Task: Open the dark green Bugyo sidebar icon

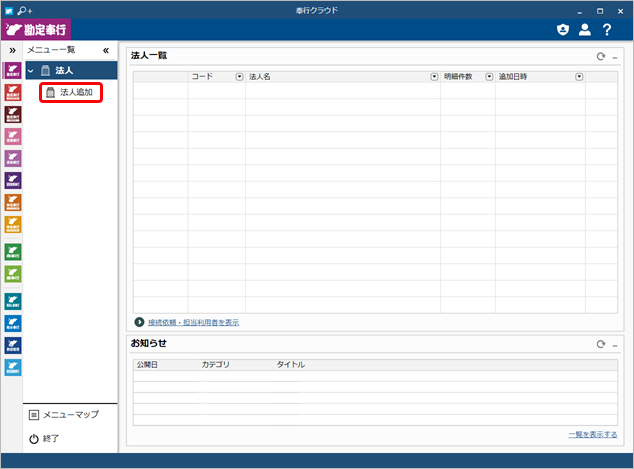Action: click(13, 252)
